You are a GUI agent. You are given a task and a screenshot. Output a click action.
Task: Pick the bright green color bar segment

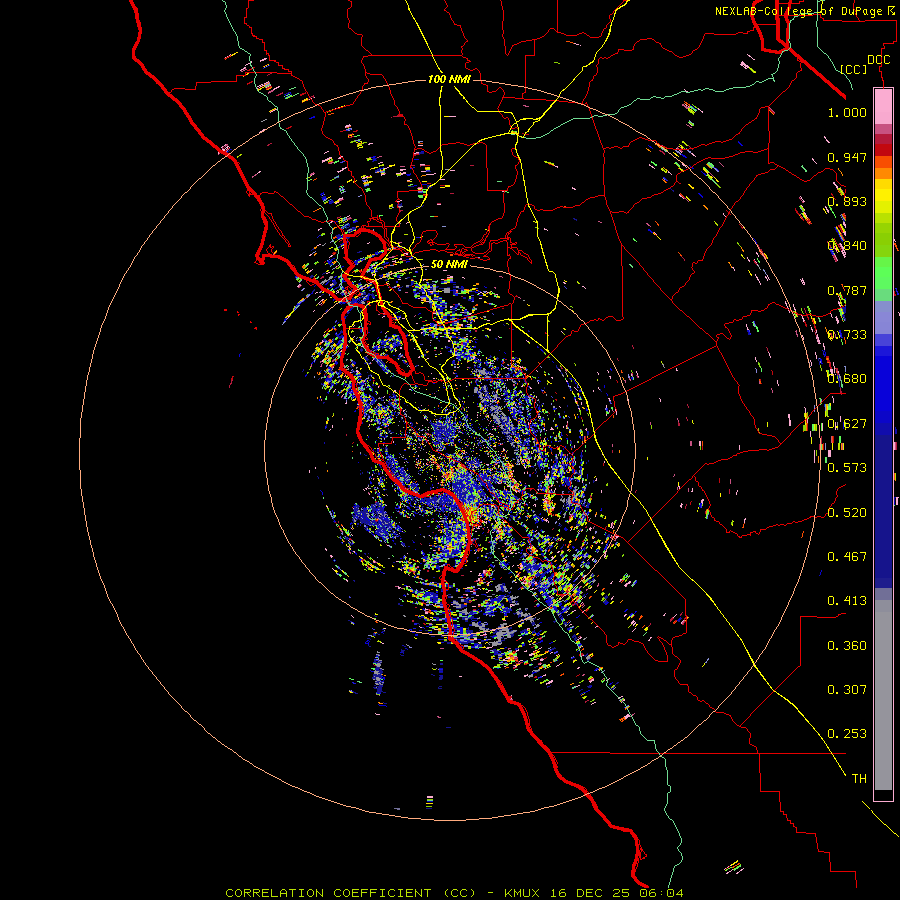(883, 273)
